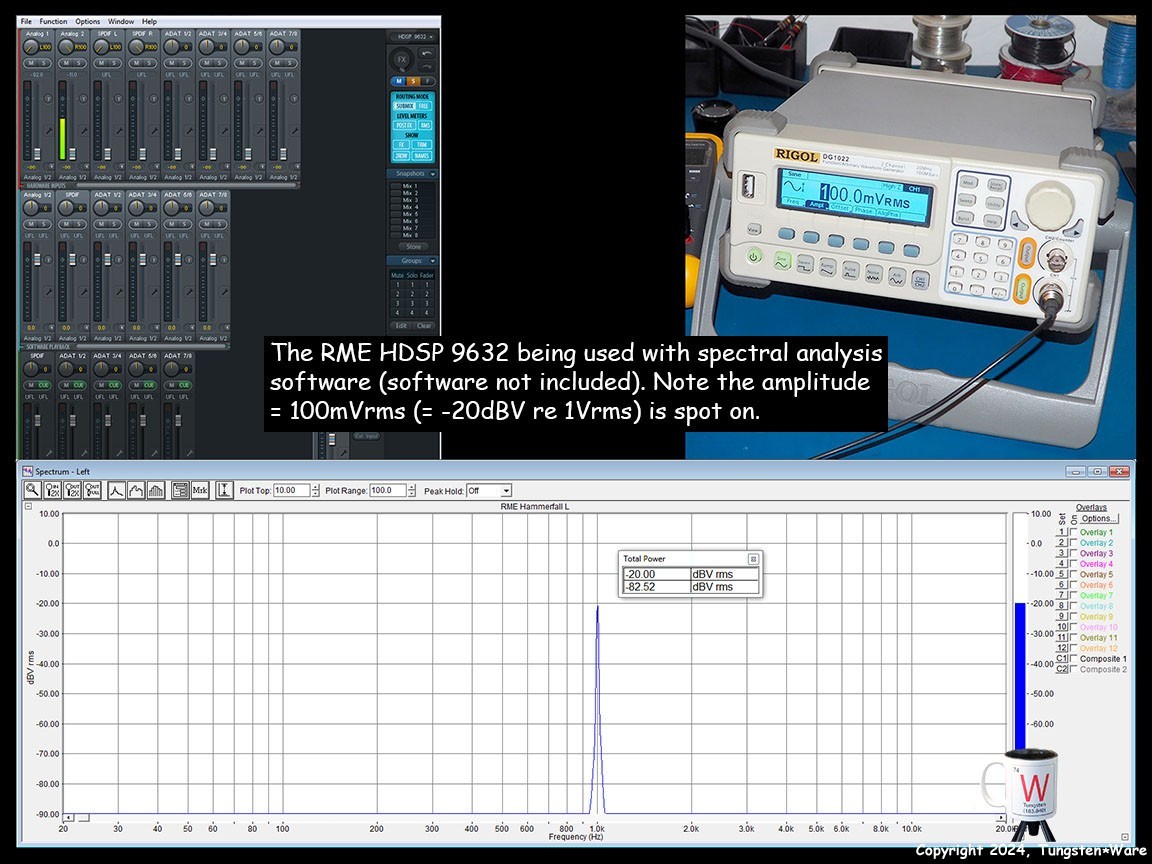Screen dimensions: 1152x864
Task: Click the vertical cursor icon in Spectrum toolbar
Action: 224,490
